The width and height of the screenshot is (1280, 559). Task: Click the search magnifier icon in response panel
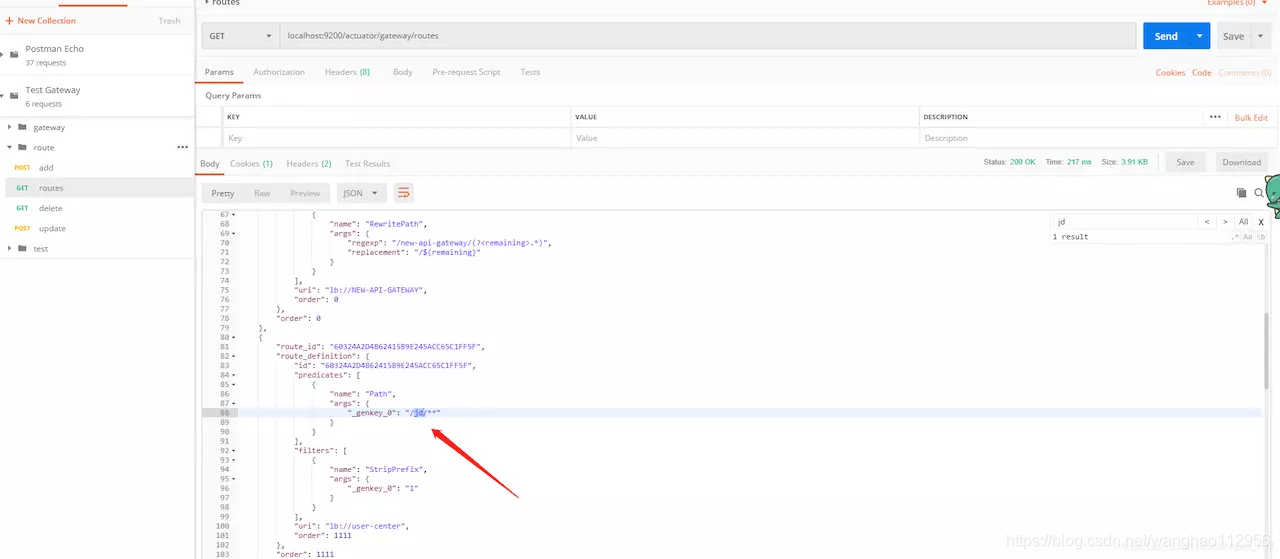pos(1259,193)
